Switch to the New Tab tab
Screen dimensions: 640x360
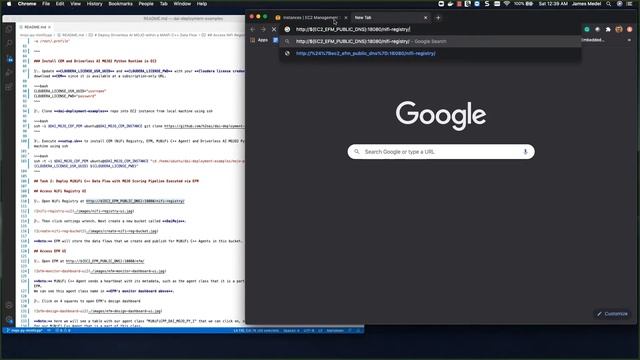coord(390,18)
